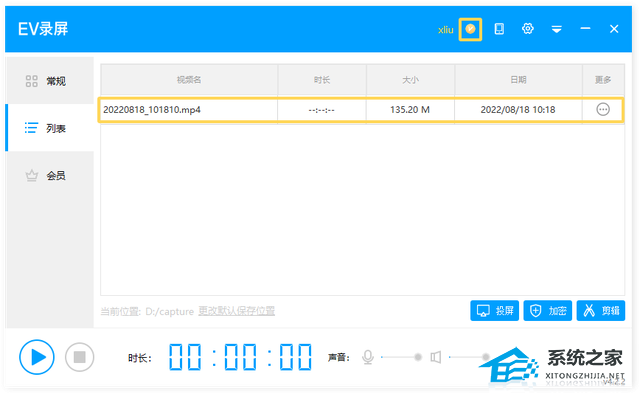This screenshot has width=640, height=394.
Task: Toggle the microphone icon in sound controls
Action: pos(368,357)
